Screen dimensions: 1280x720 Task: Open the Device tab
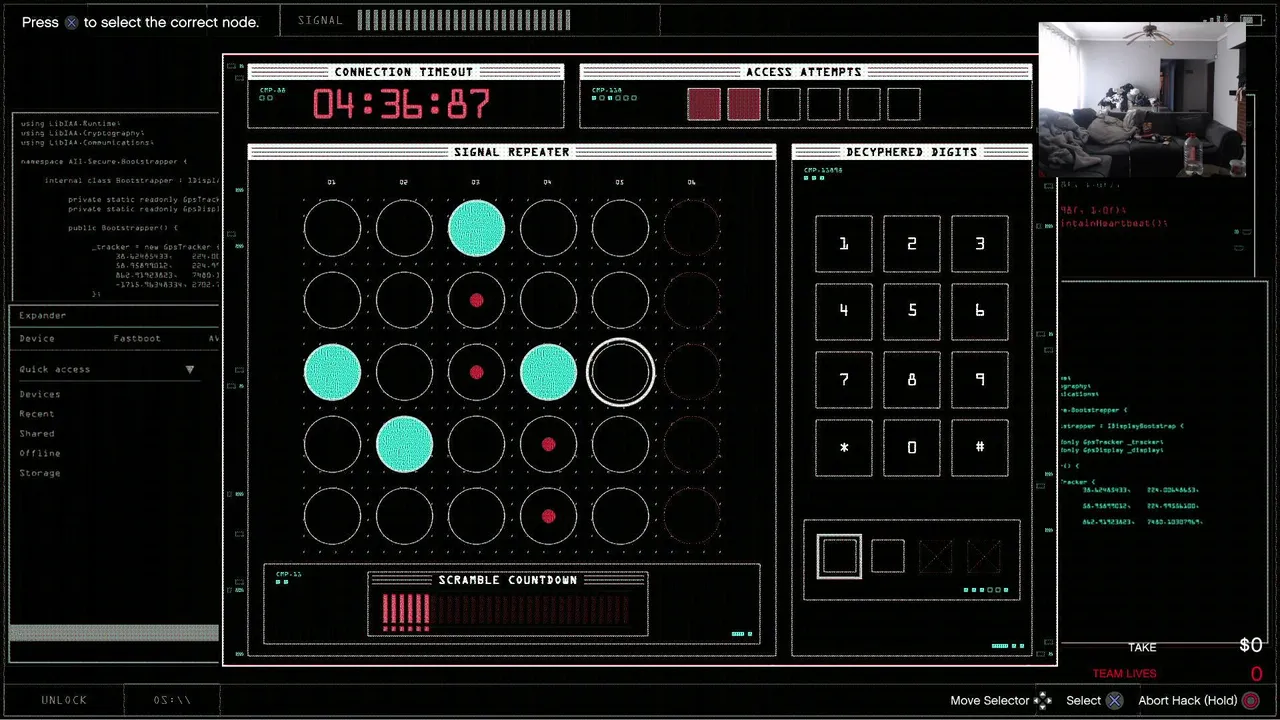point(37,339)
